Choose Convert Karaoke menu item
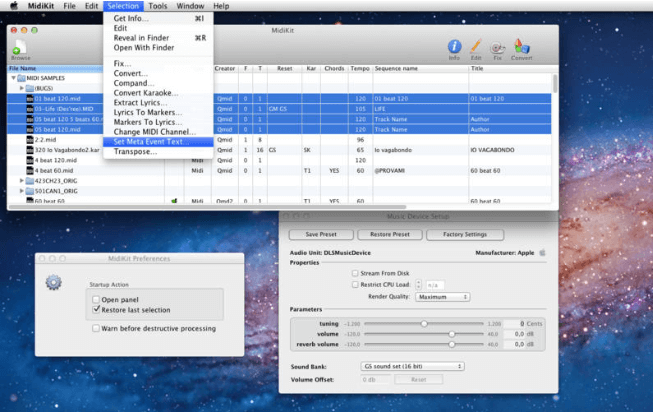This screenshot has height=413, width=653. 158,93
